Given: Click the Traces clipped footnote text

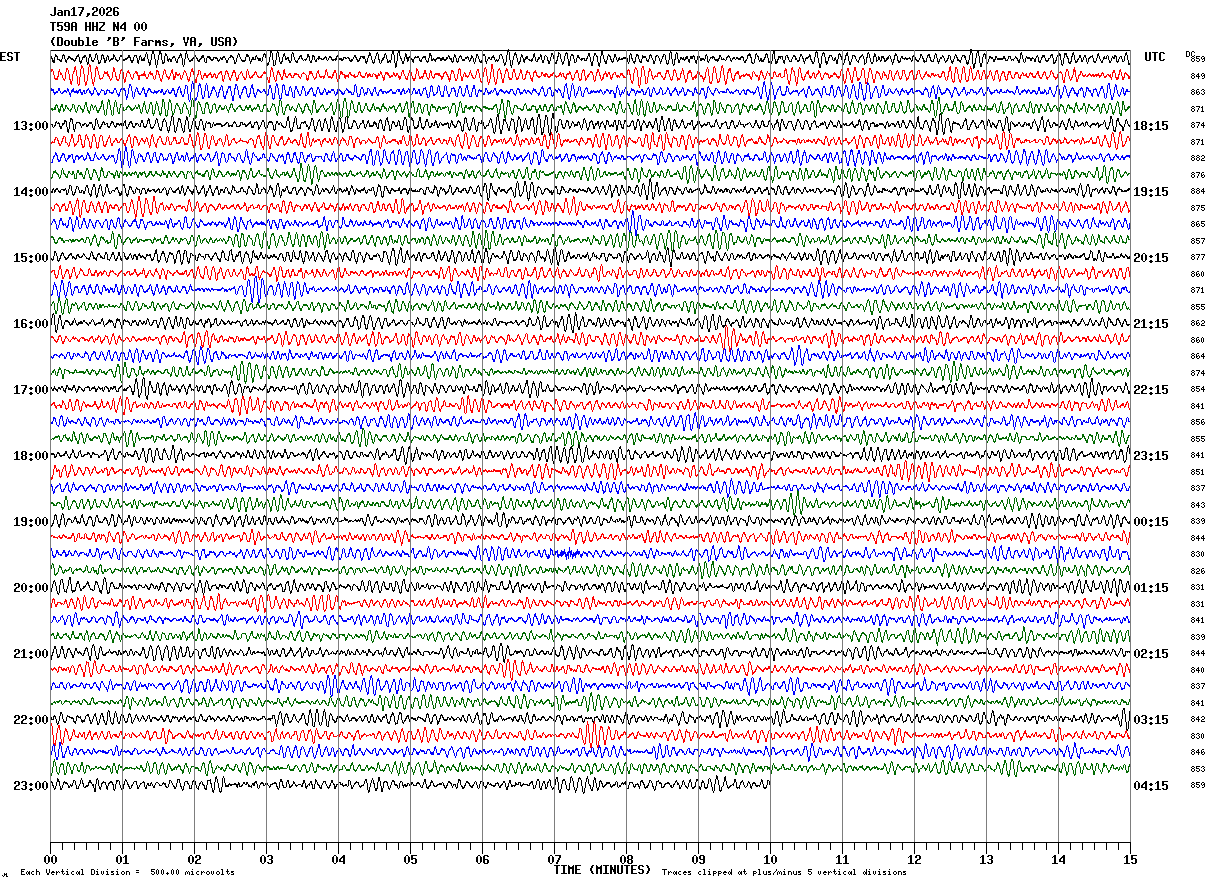Looking at the screenshot, I should [784, 873].
